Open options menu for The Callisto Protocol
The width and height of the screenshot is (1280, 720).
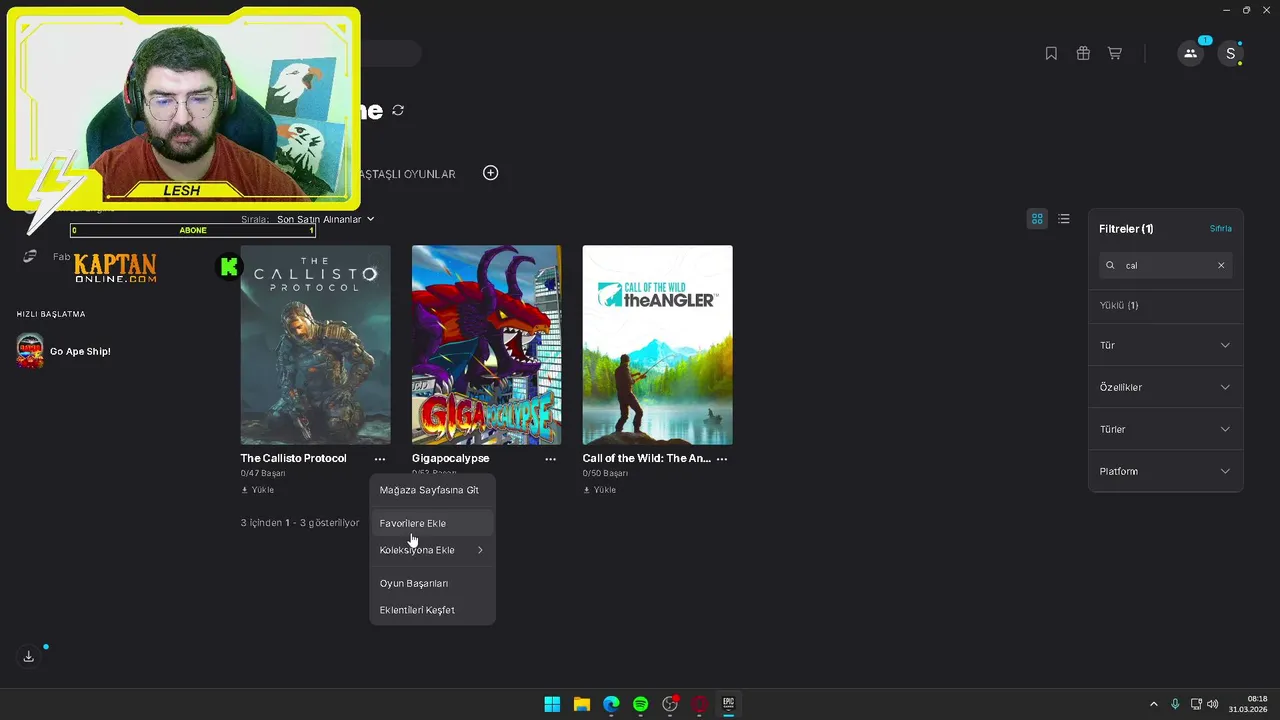pos(379,459)
